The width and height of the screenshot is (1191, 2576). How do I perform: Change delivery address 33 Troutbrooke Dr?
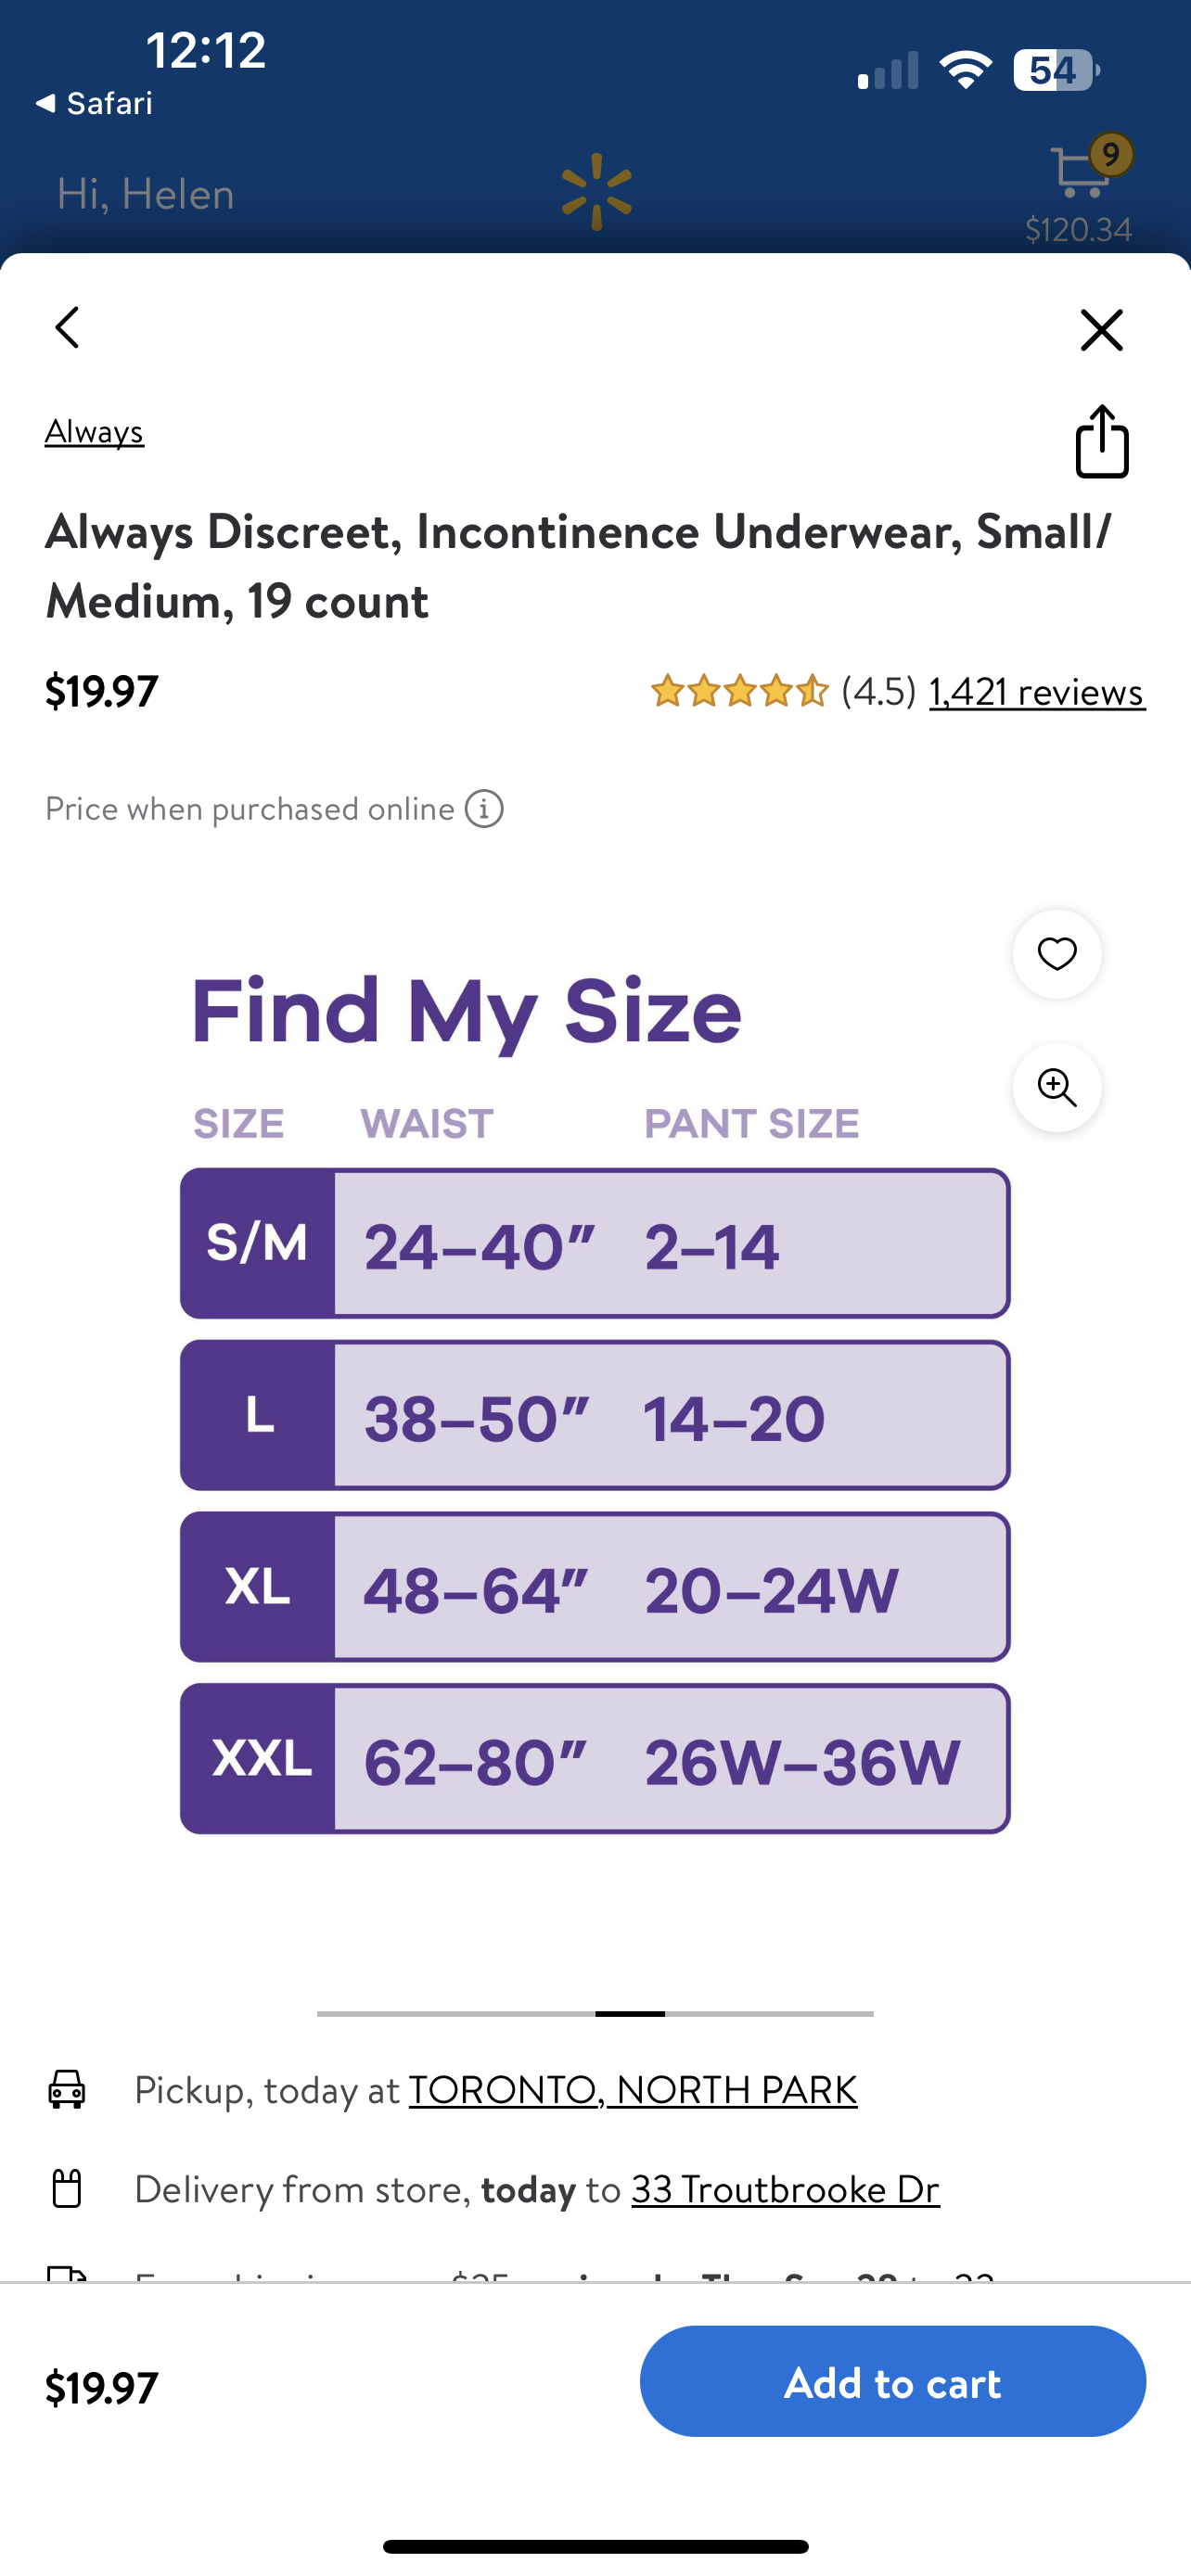click(785, 2189)
